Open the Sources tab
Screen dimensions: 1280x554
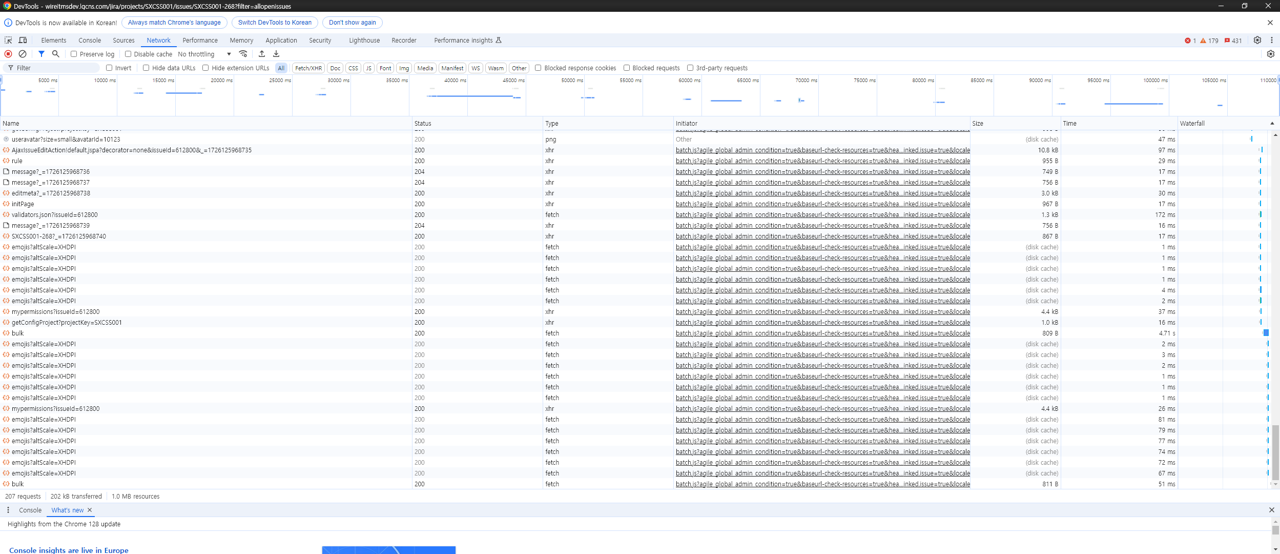(123, 40)
